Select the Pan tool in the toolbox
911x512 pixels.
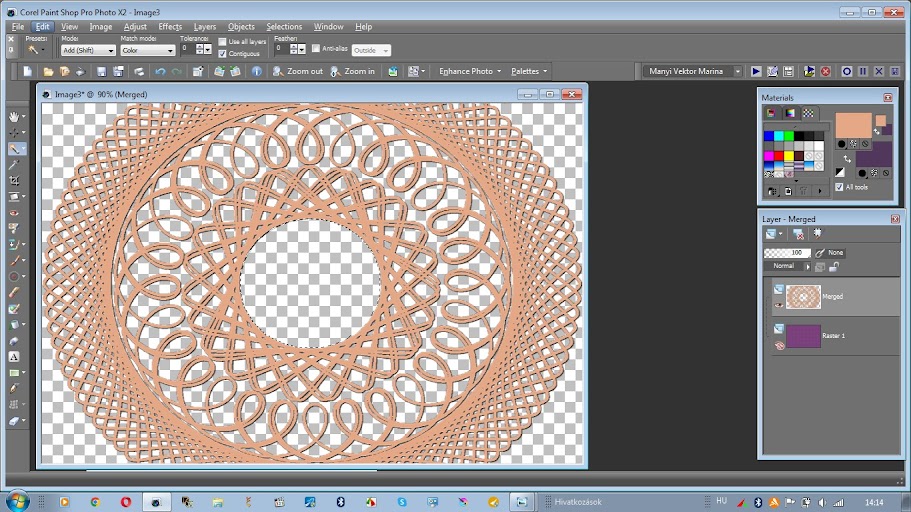pyautogui.click(x=14, y=116)
